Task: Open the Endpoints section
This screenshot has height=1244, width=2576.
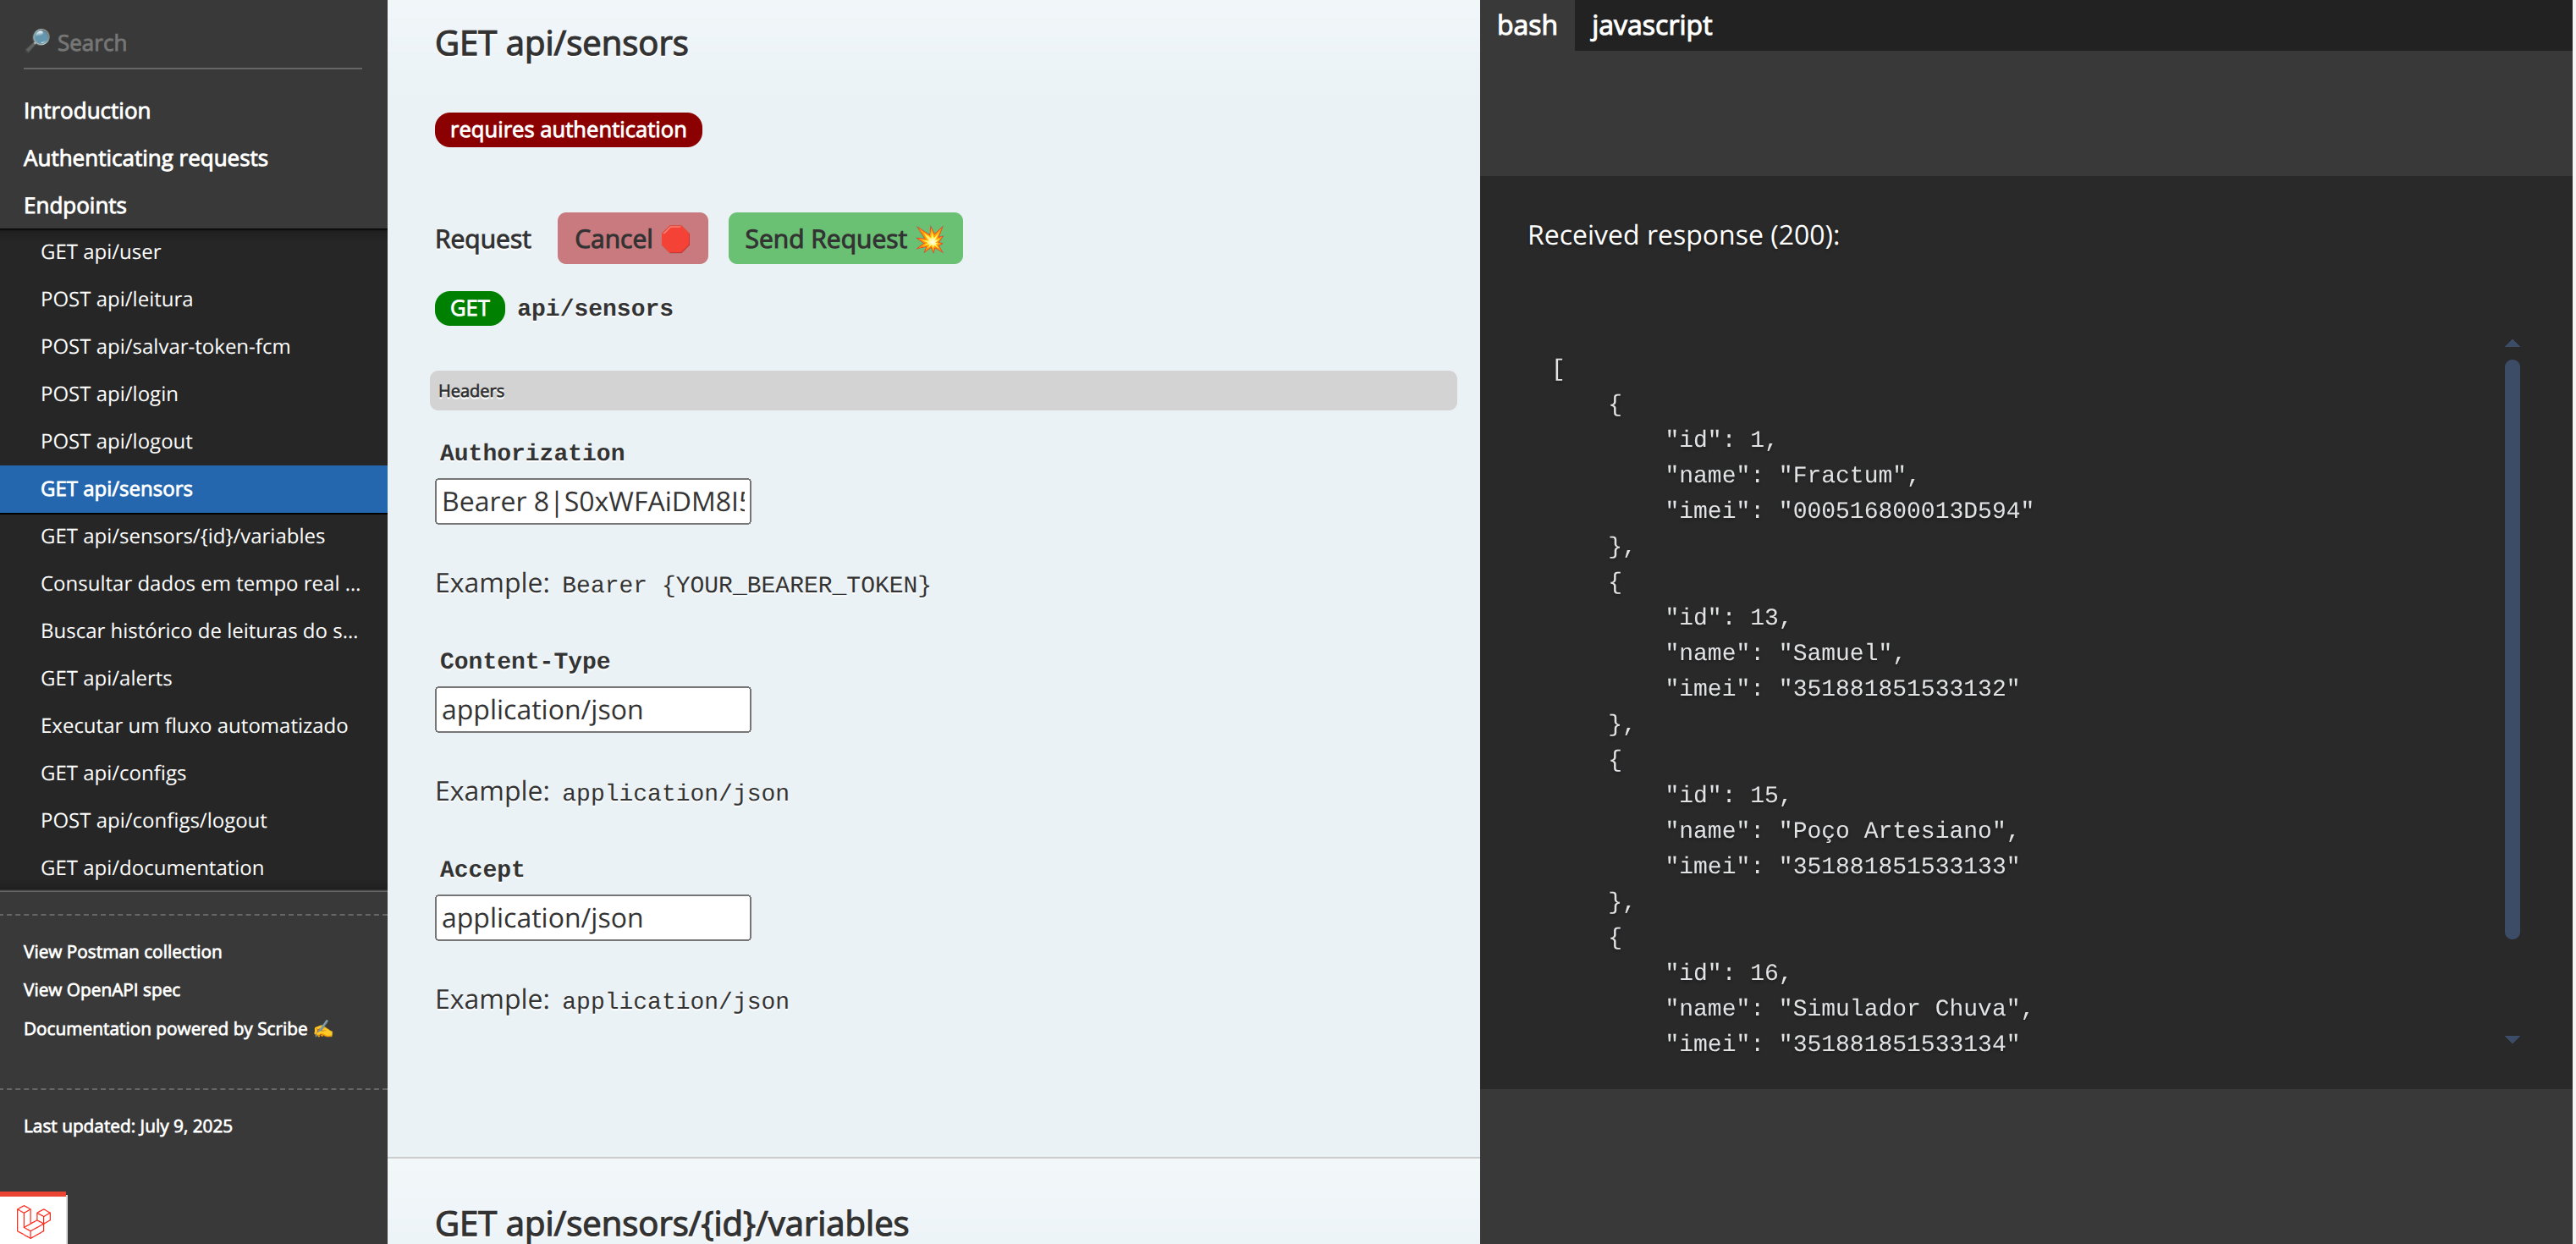Action: point(75,205)
